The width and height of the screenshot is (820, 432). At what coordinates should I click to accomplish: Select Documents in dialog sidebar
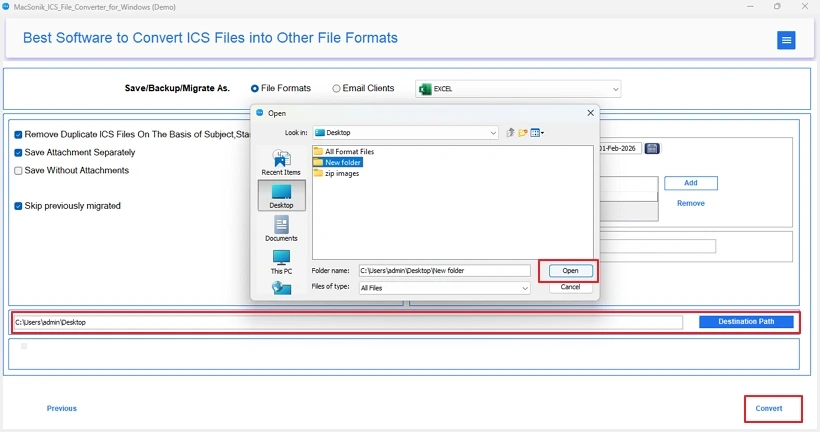coord(281,229)
